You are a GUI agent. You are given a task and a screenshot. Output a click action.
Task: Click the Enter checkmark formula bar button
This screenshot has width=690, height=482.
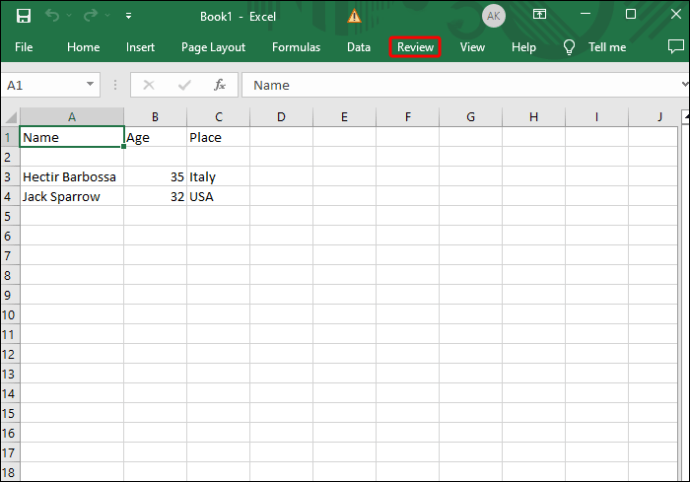pos(184,85)
